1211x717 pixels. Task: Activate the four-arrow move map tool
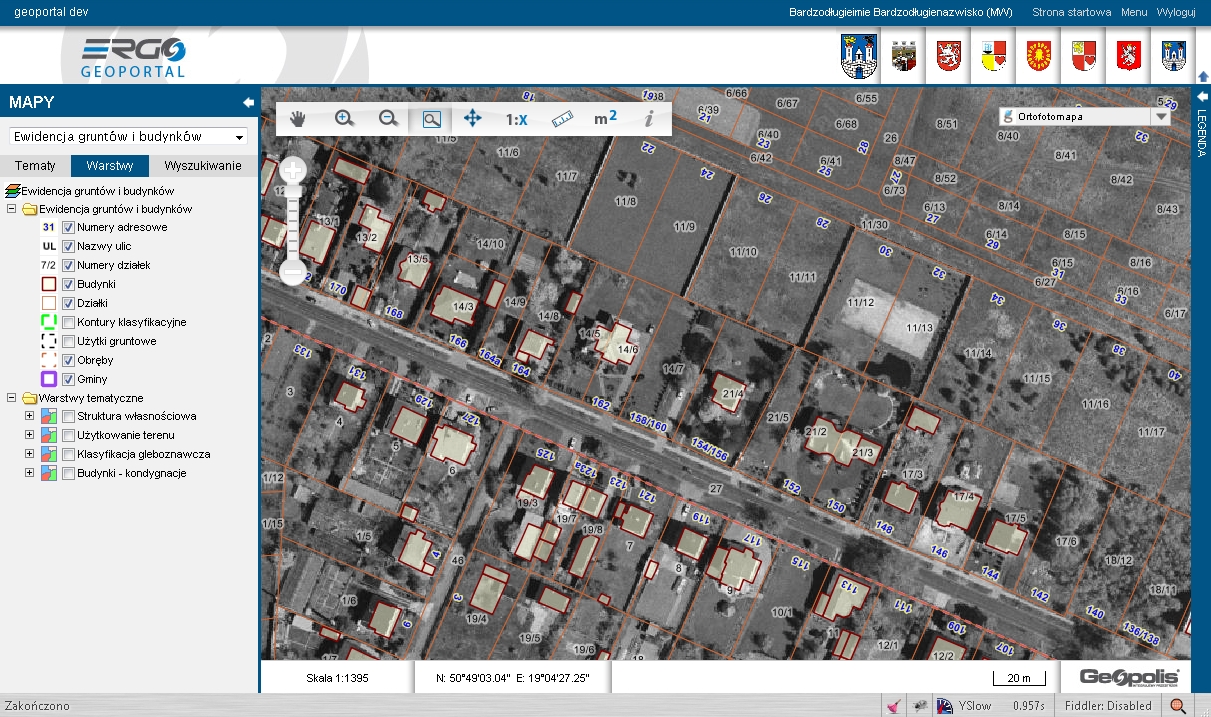[x=473, y=118]
